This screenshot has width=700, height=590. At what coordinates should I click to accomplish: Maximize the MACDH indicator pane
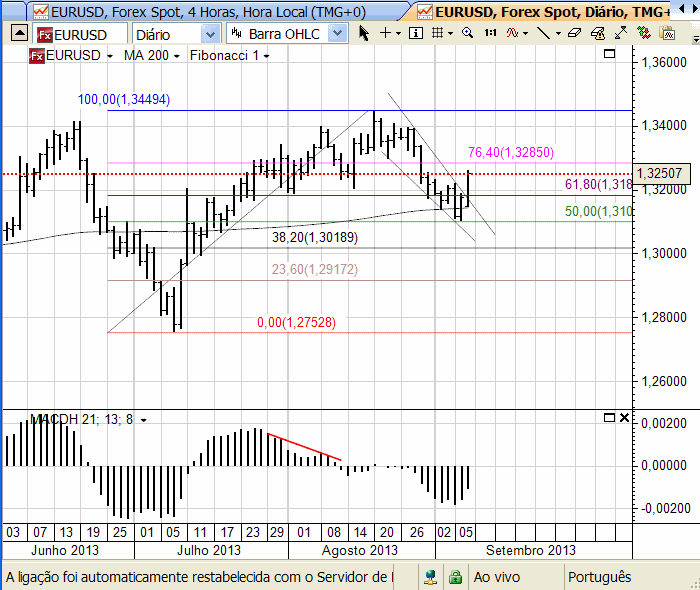[609, 418]
